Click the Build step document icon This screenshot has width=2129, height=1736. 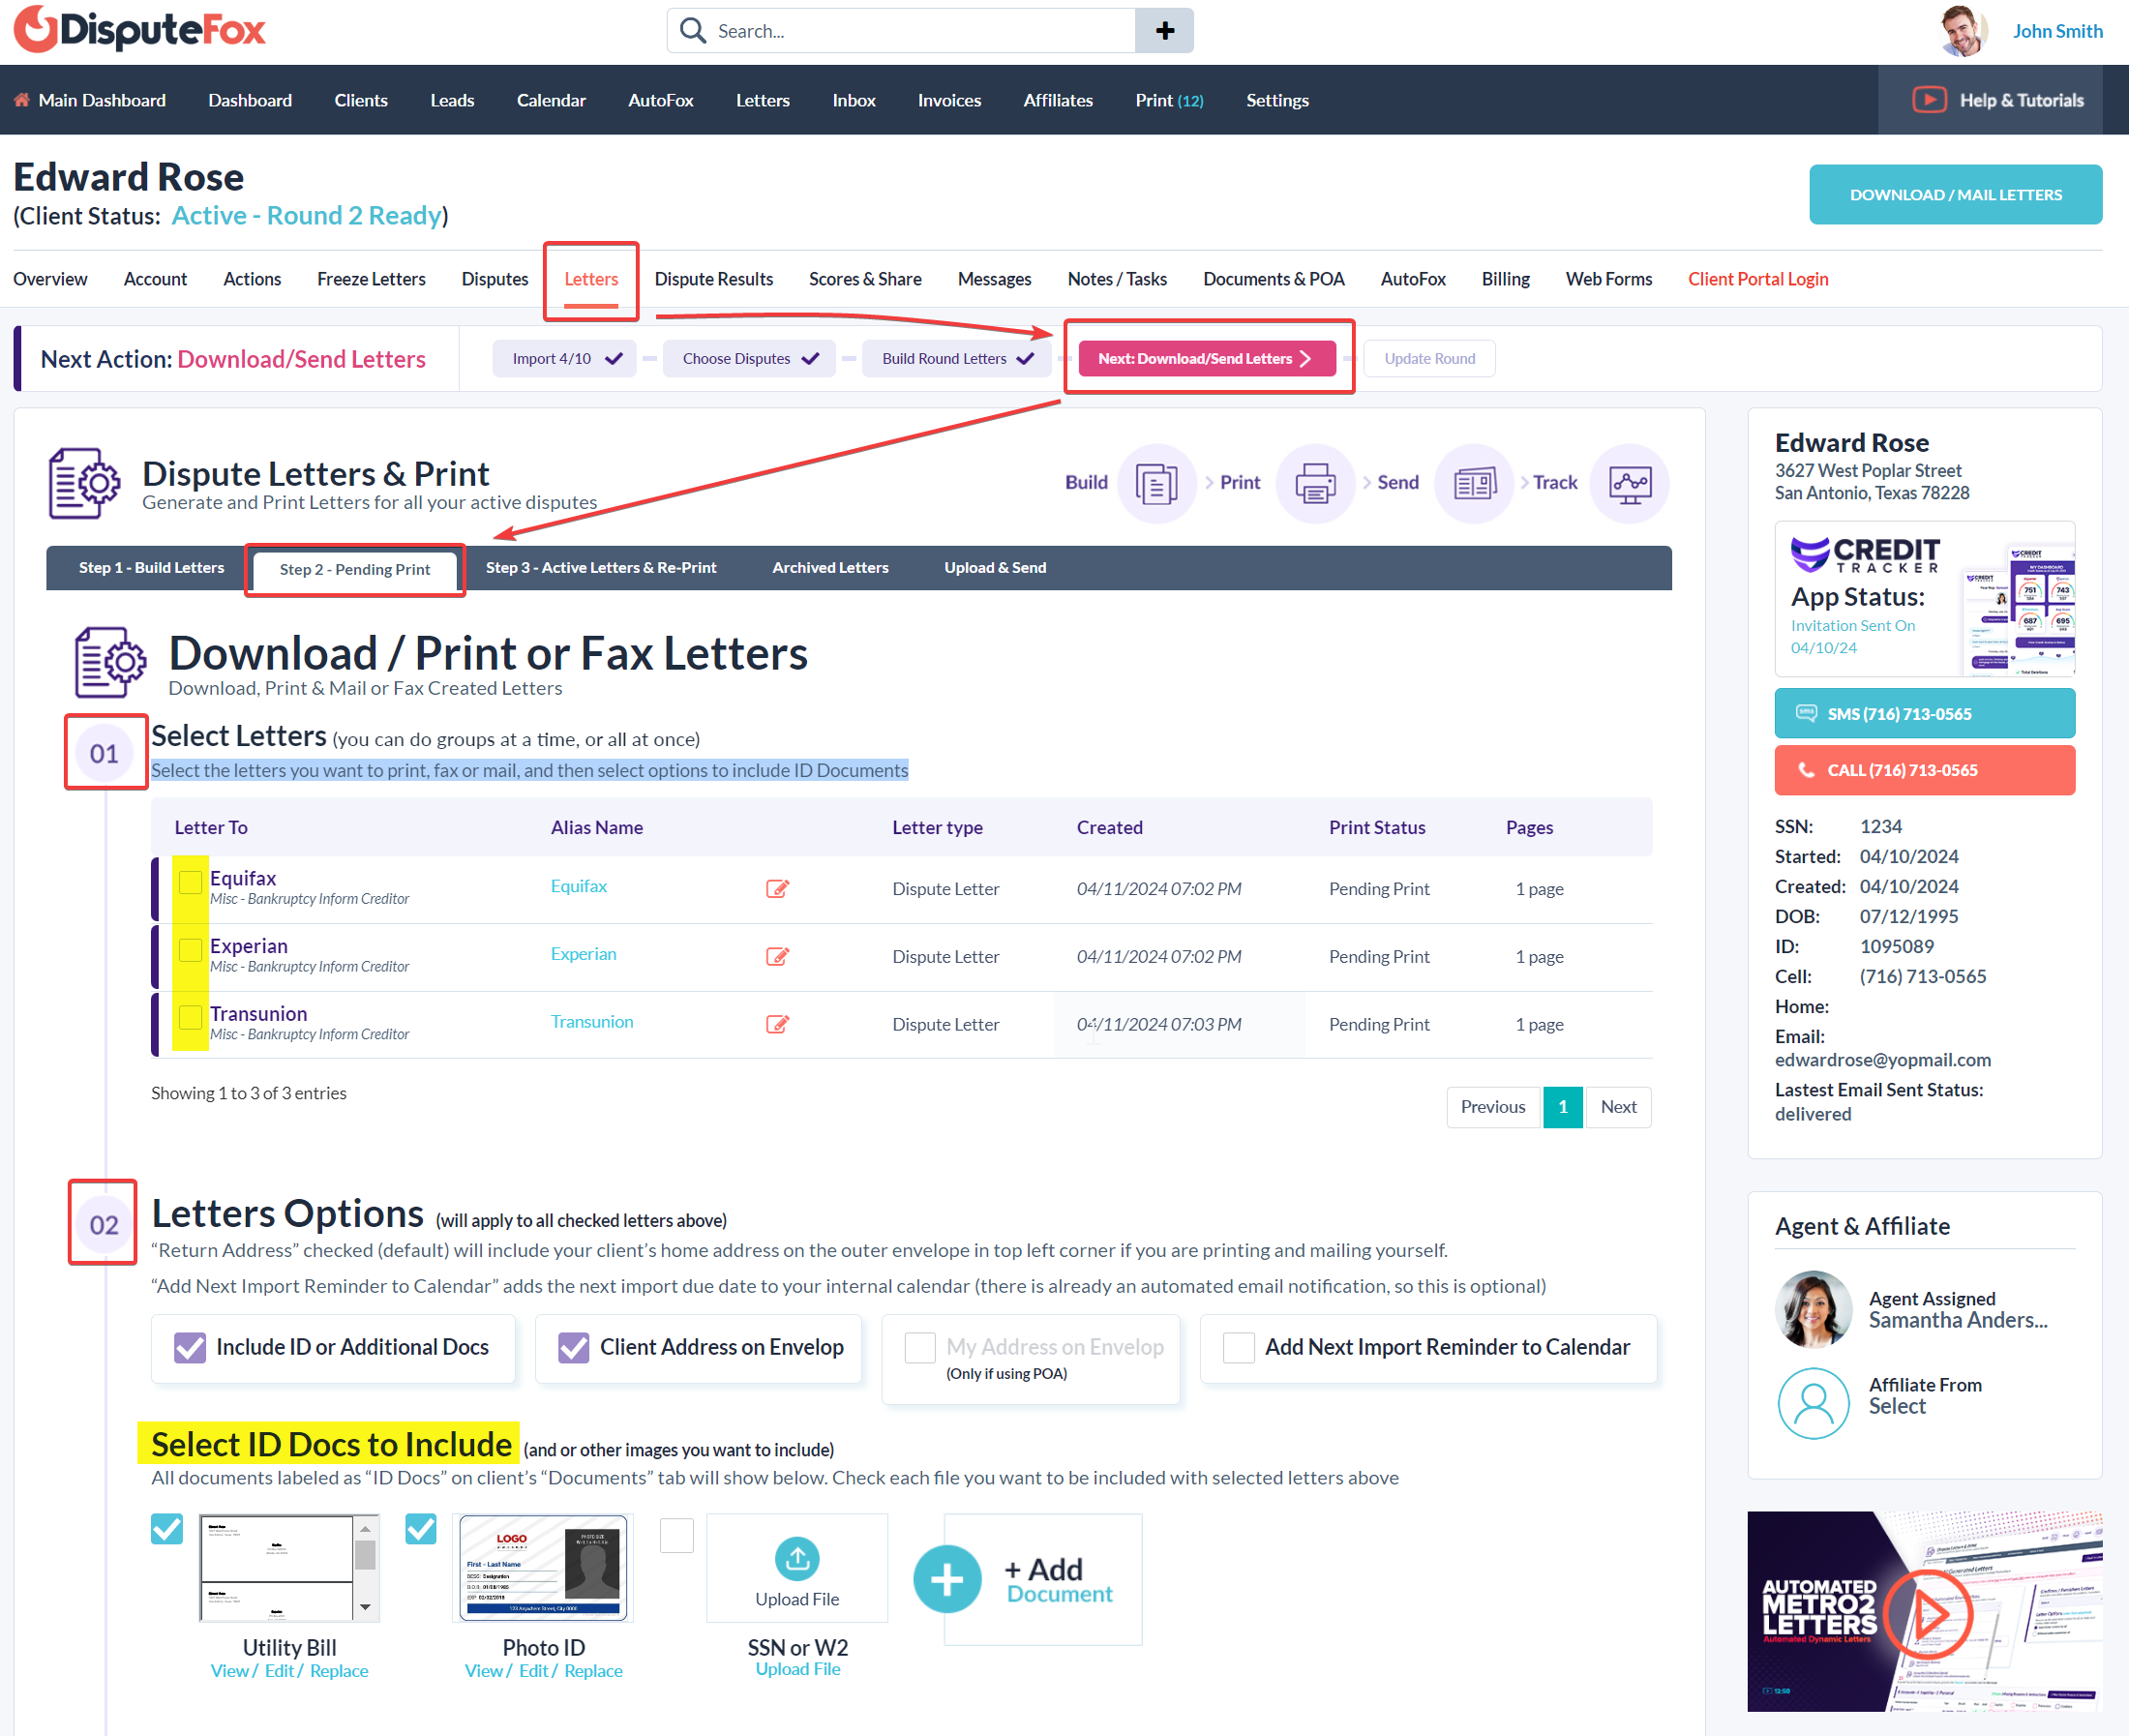[x=1156, y=484]
